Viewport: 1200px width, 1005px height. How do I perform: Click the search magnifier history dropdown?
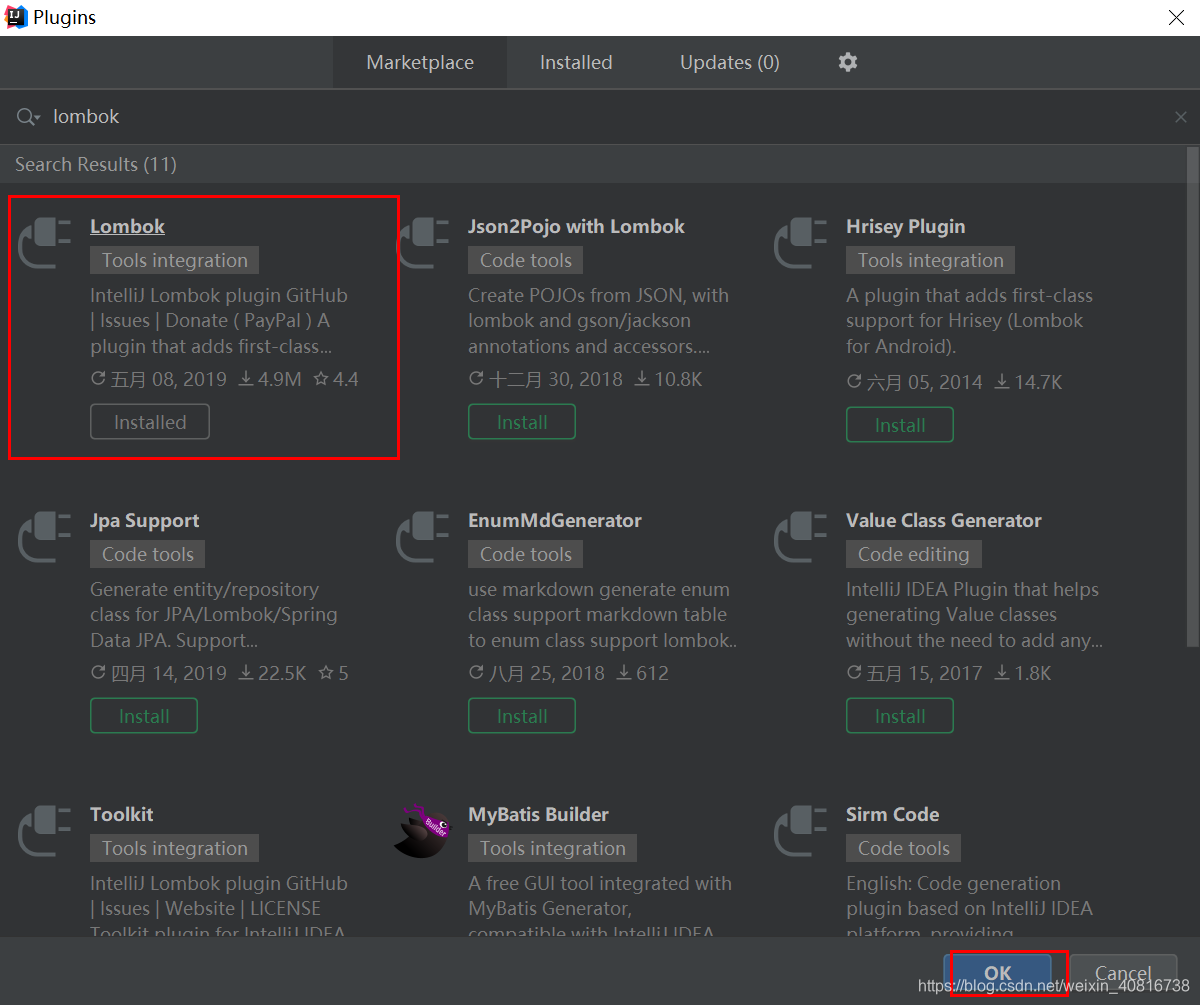pos(28,117)
